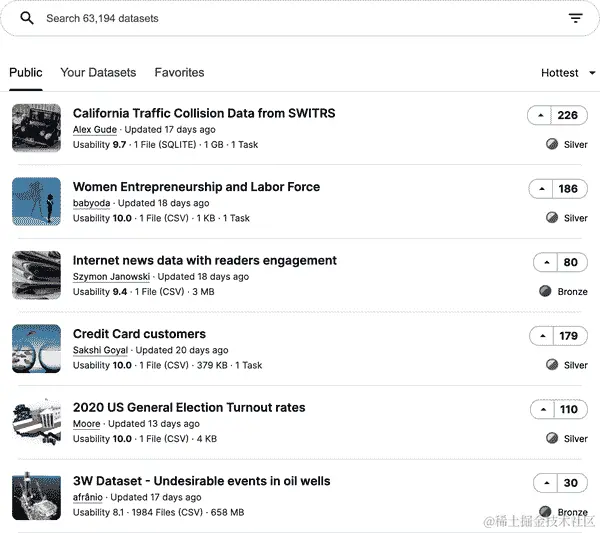Open the 3W Dataset title link
This screenshot has height=533, width=600.
201,481
